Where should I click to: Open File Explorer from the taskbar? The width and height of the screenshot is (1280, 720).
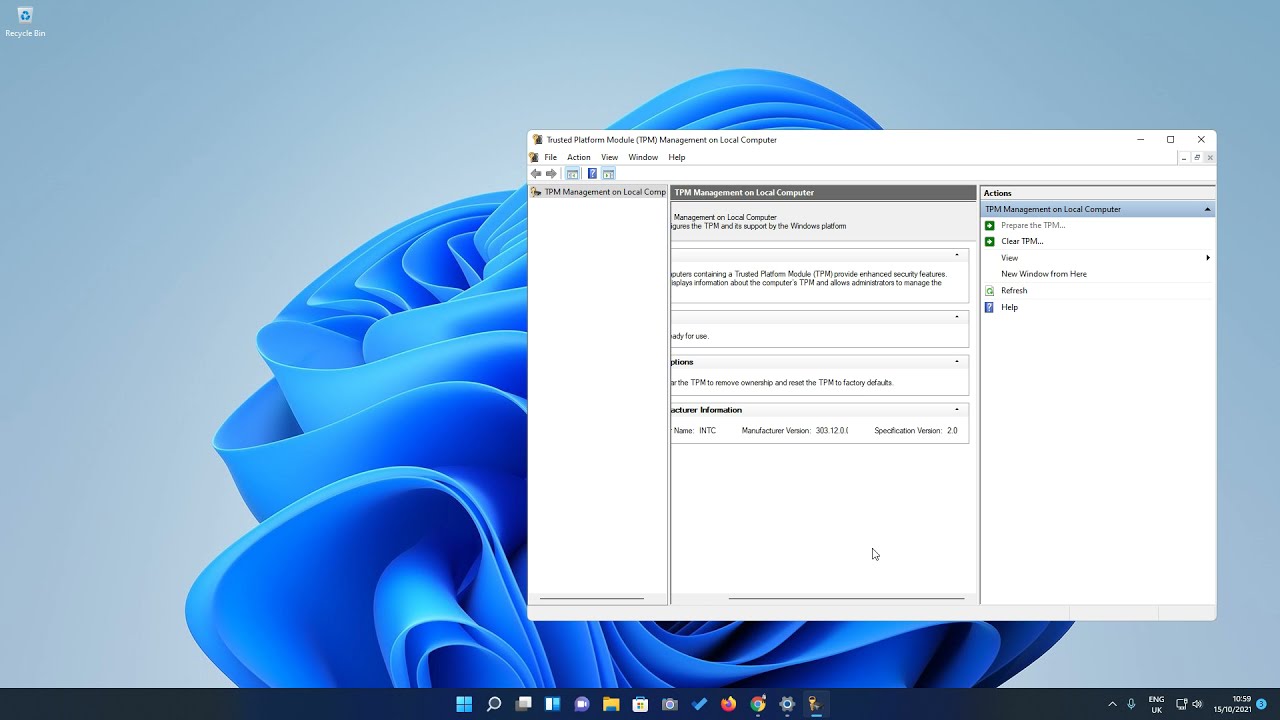[x=611, y=704]
